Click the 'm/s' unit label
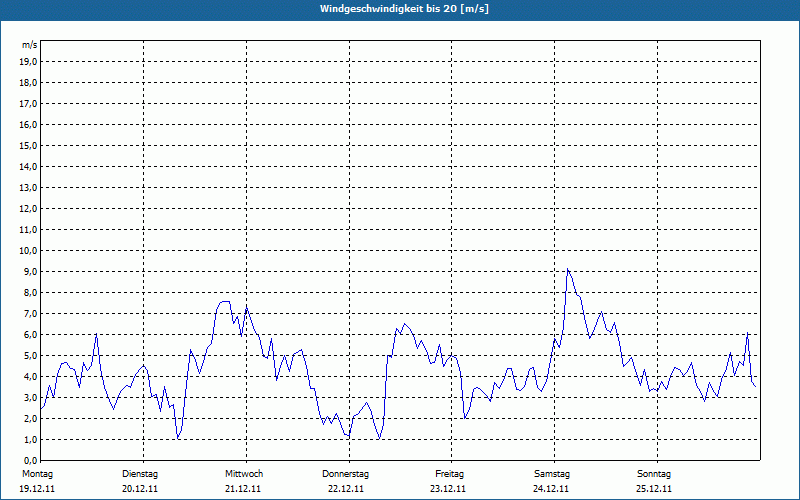 (29, 45)
